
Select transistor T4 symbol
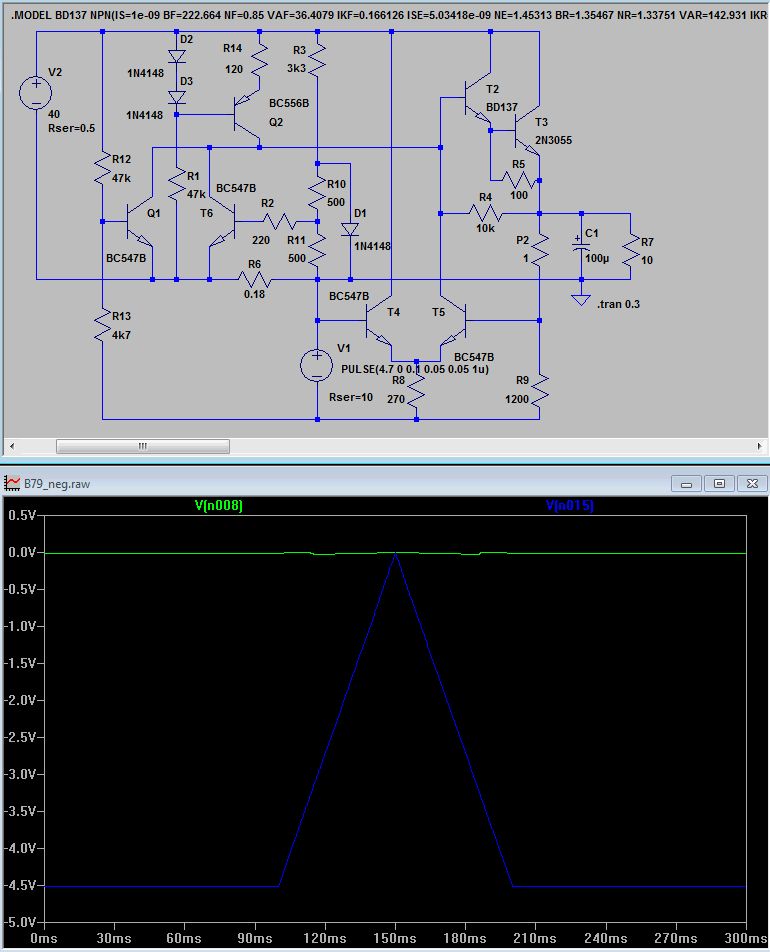click(x=379, y=321)
